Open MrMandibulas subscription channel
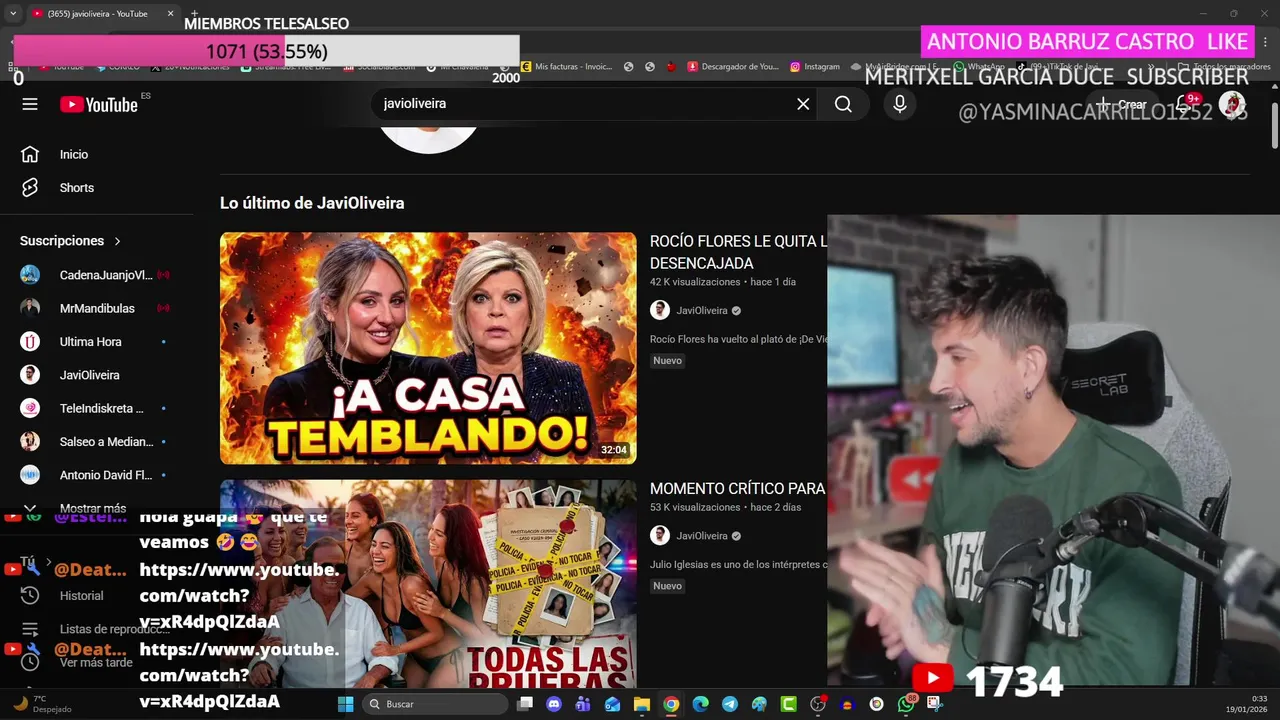1280x720 pixels. (95, 308)
